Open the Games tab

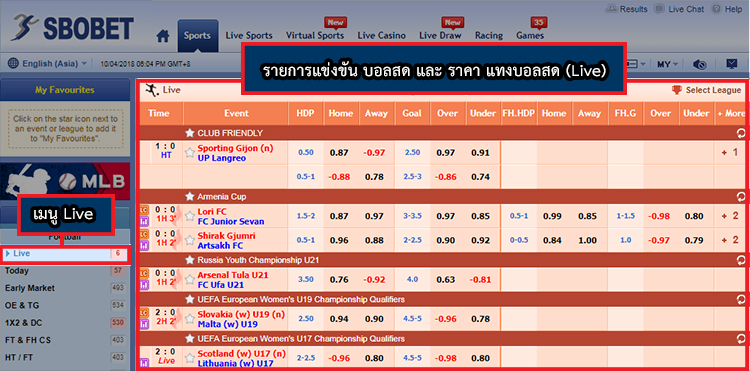pyautogui.click(x=530, y=35)
